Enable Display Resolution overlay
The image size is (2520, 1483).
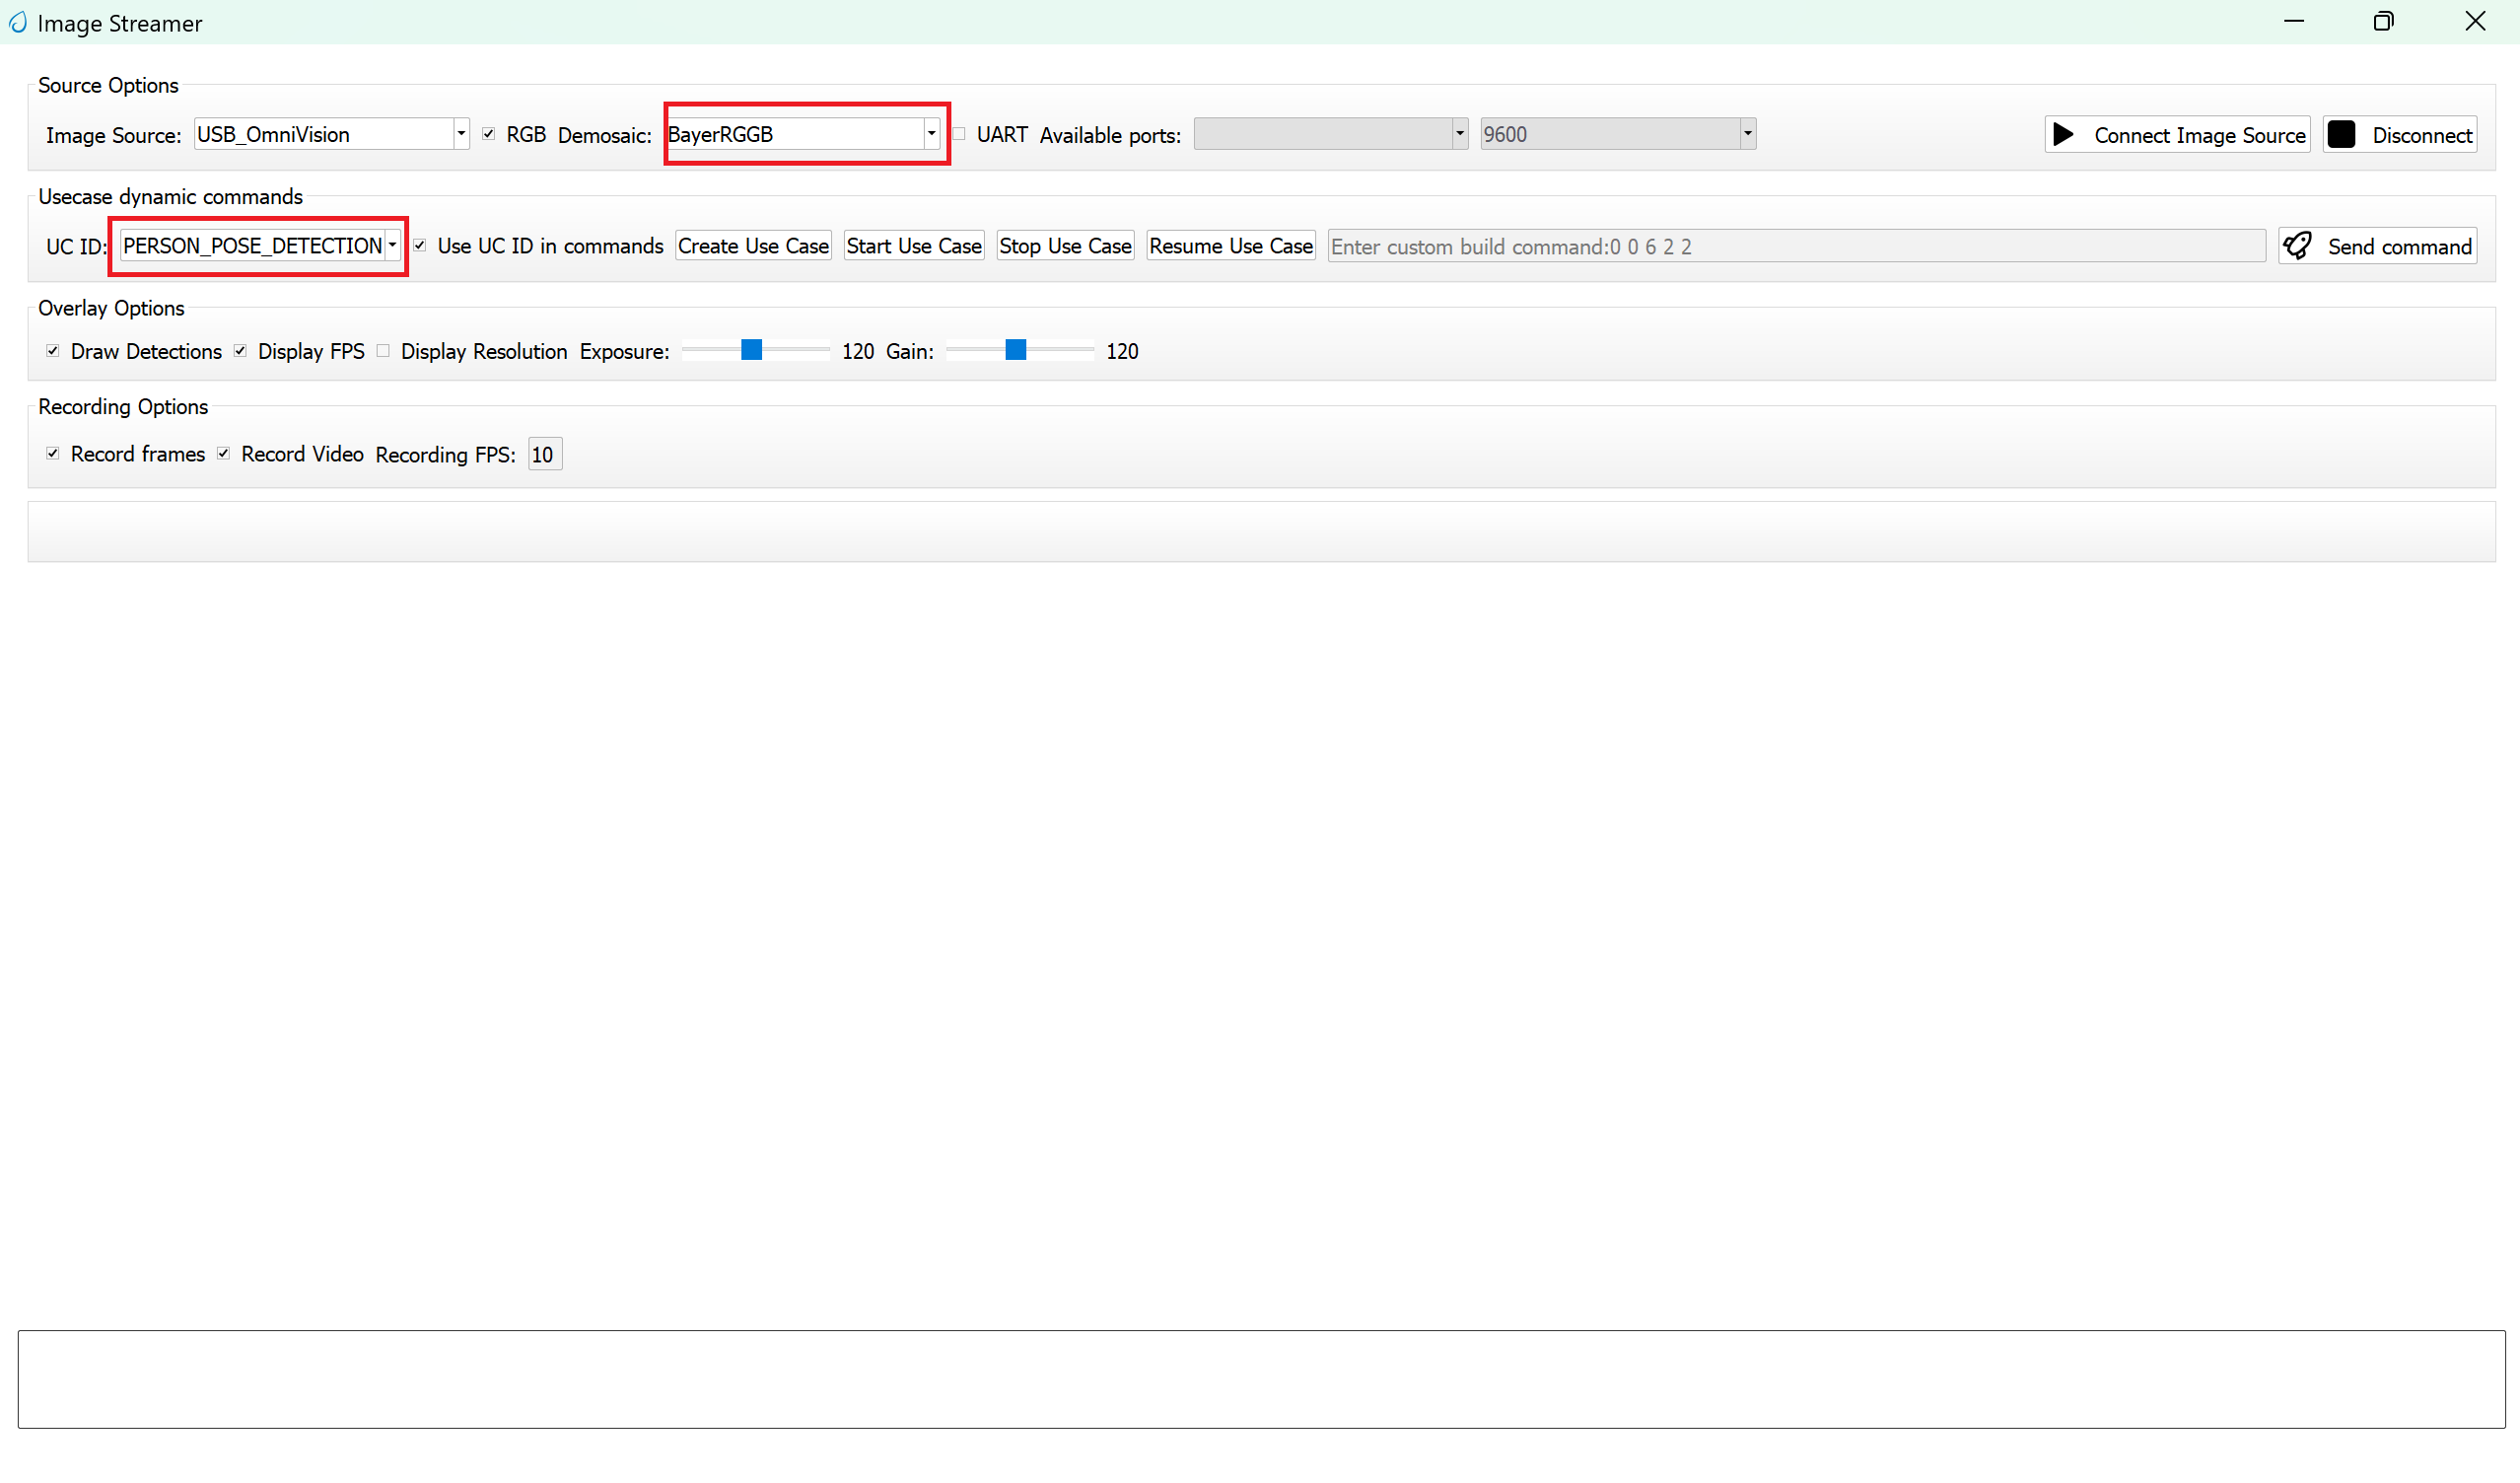(383, 350)
